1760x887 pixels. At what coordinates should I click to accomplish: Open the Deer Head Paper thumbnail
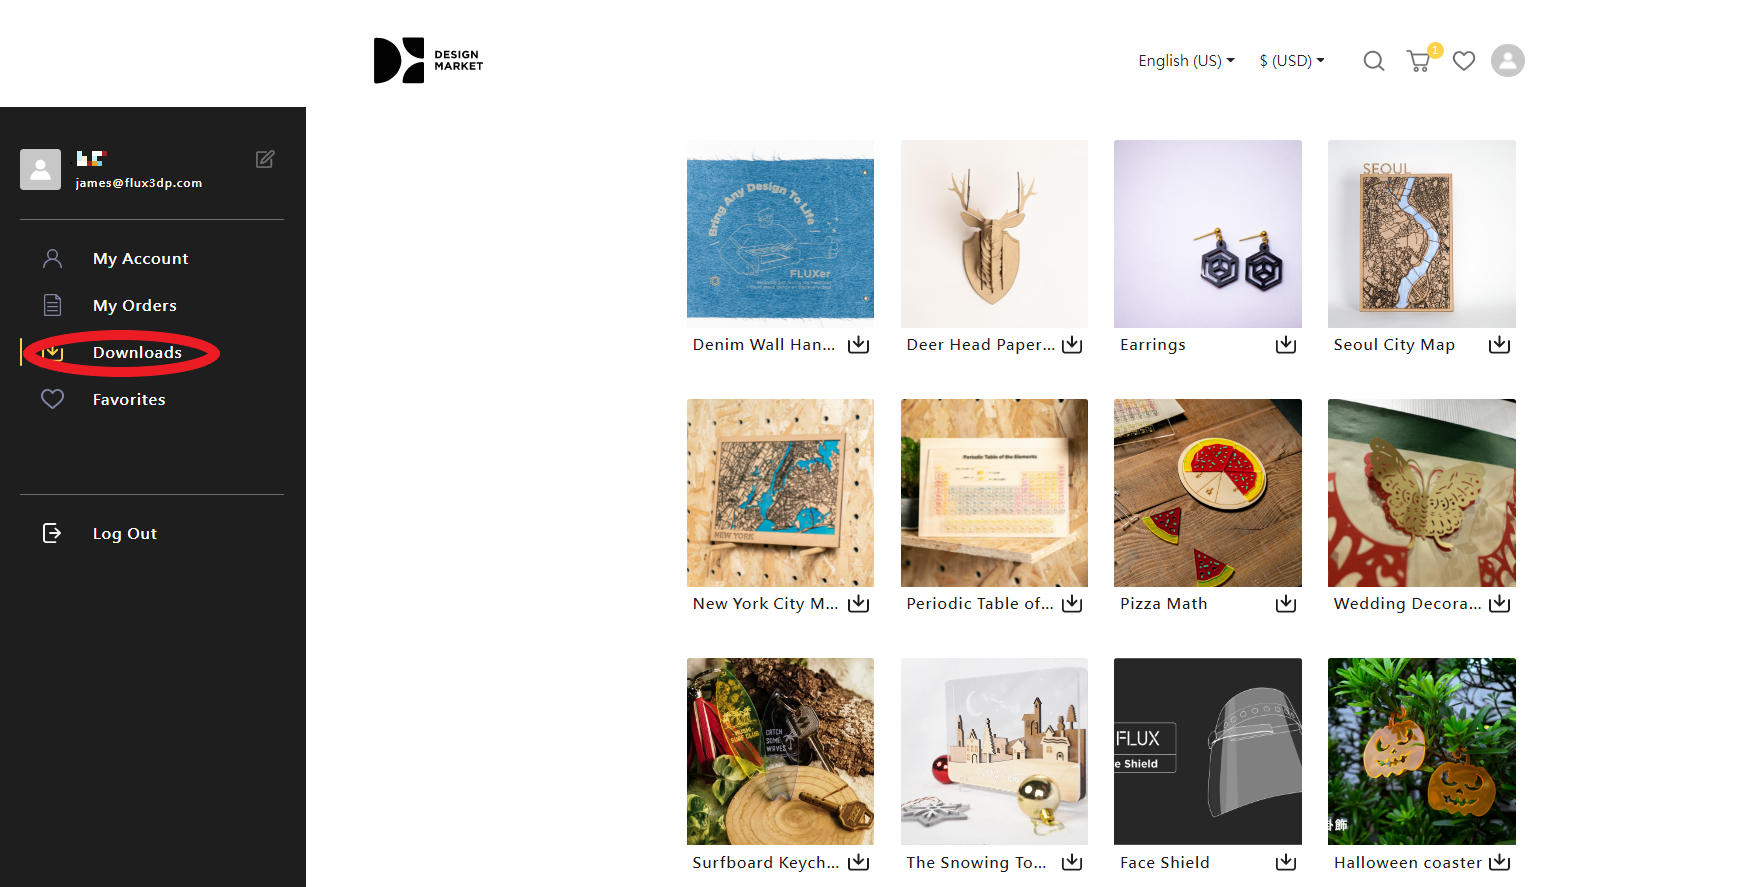[994, 234]
